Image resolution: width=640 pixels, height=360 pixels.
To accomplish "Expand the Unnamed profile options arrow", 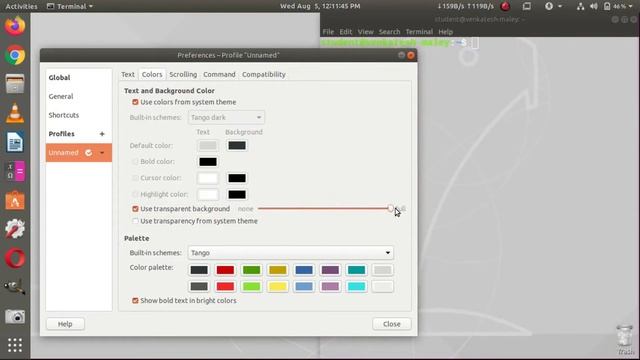I will pos(102,153).
